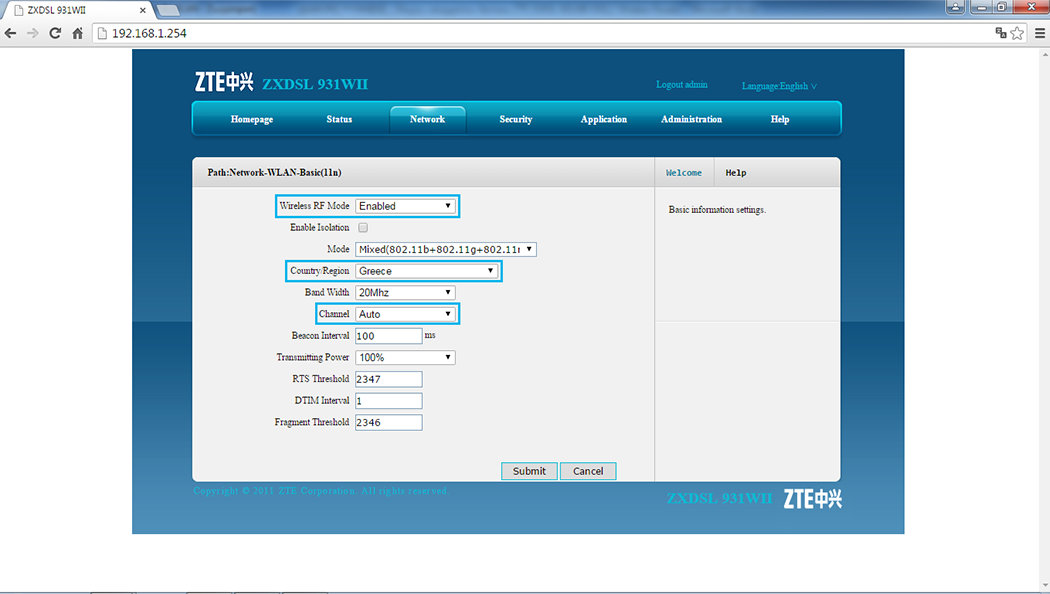Open Help in the navigation bar

point(779,119)
